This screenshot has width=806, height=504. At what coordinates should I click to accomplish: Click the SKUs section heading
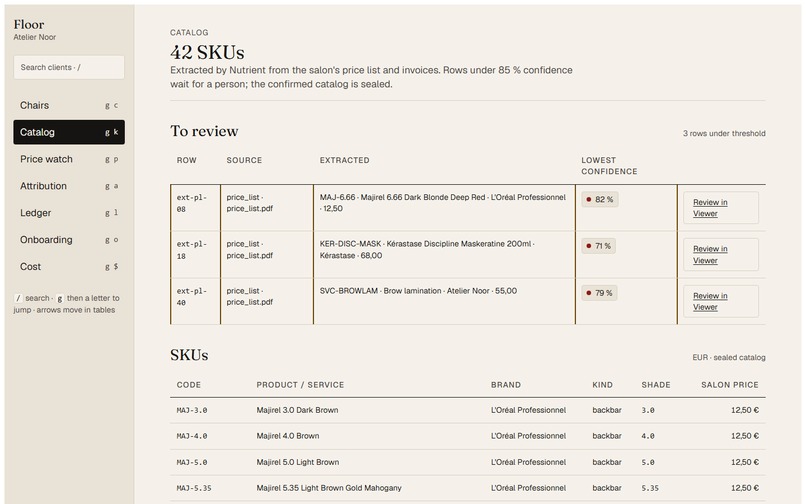pos(189,355)
